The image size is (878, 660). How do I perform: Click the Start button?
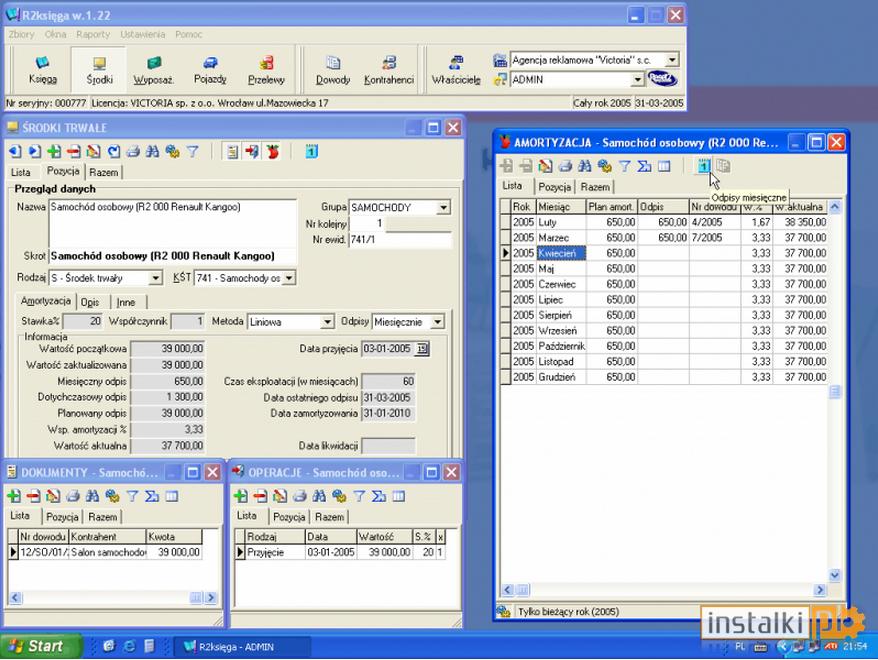click(x=39, y=646)
